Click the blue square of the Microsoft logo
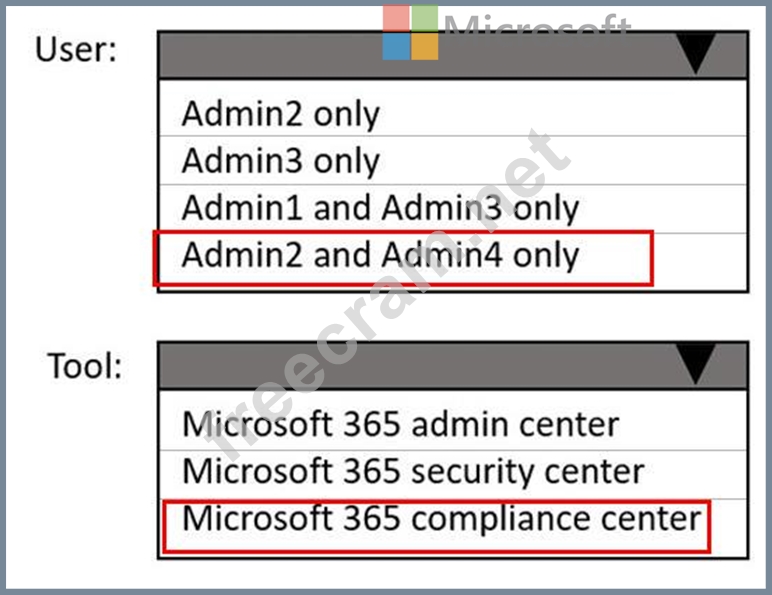Screen dimensions: 772x595 pos(396,47)
